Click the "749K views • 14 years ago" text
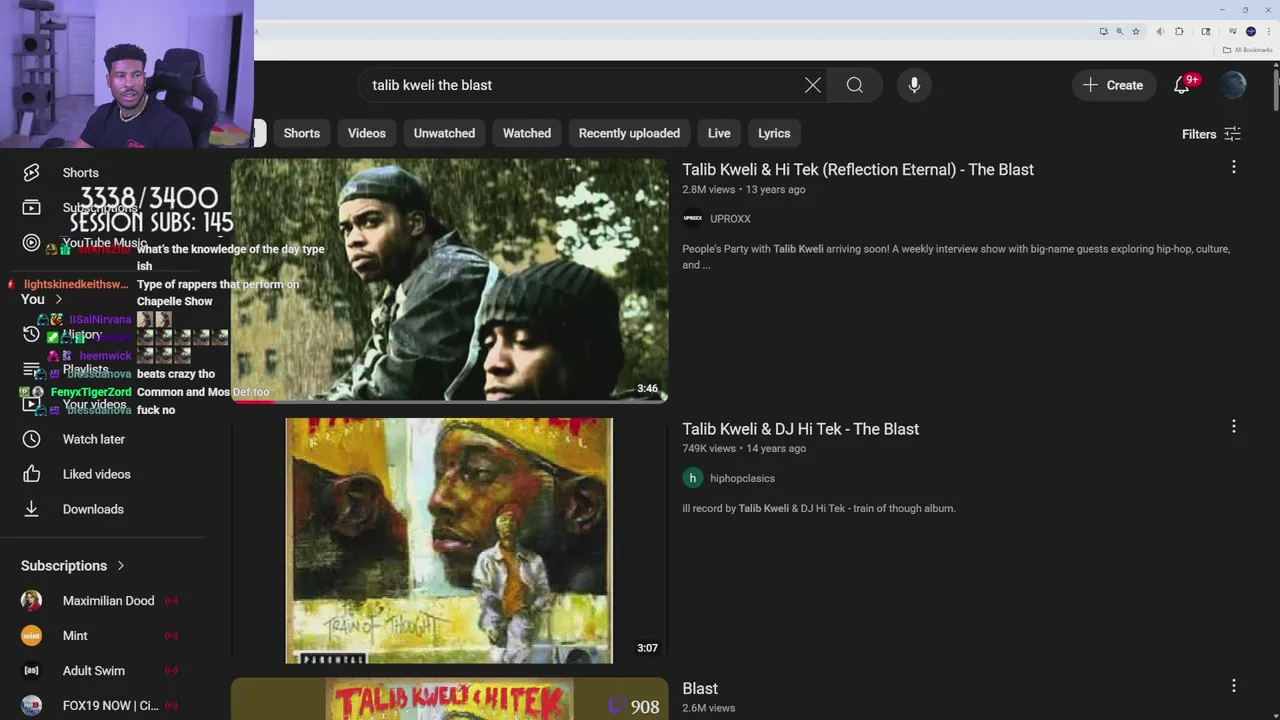The image size is (1280, 720). (744, 448)
